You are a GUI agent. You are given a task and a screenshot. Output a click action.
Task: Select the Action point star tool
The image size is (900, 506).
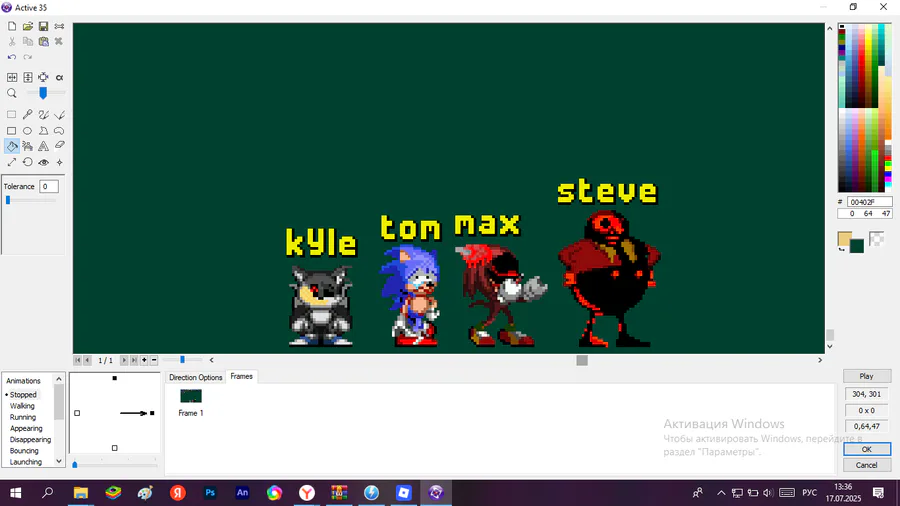click(59, 162)
